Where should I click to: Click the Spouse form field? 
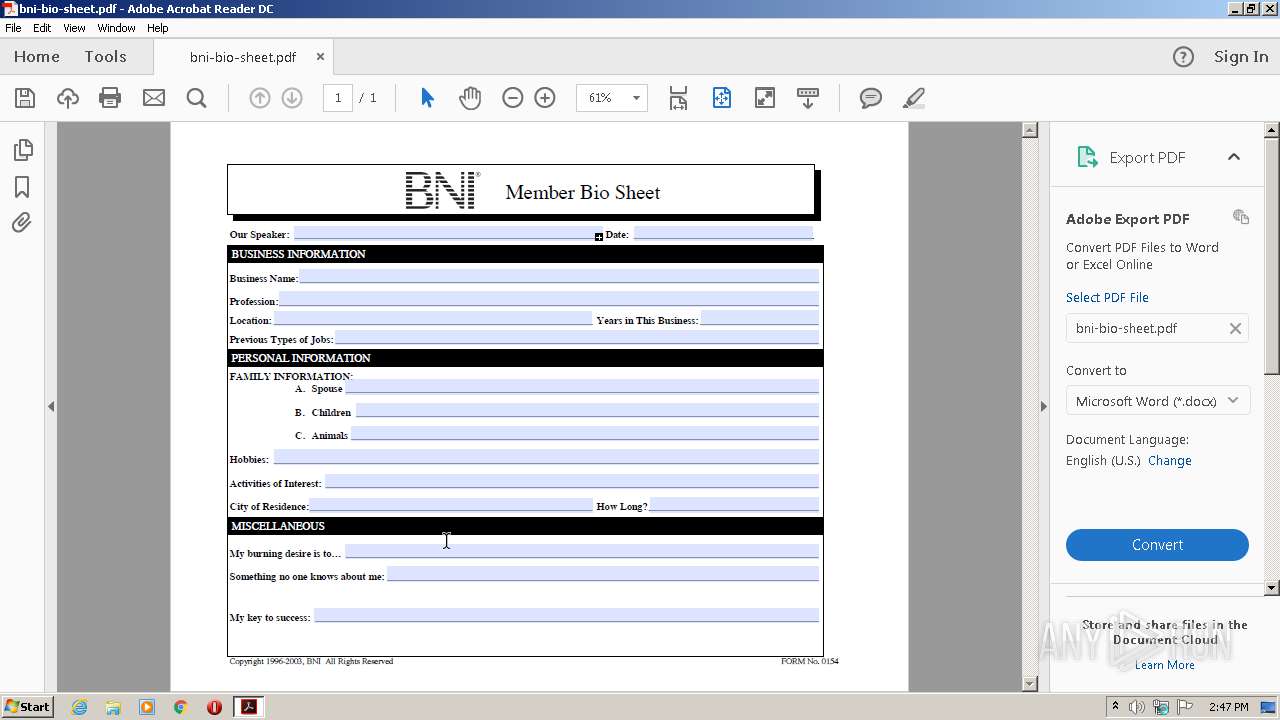[x=582, y=387]
